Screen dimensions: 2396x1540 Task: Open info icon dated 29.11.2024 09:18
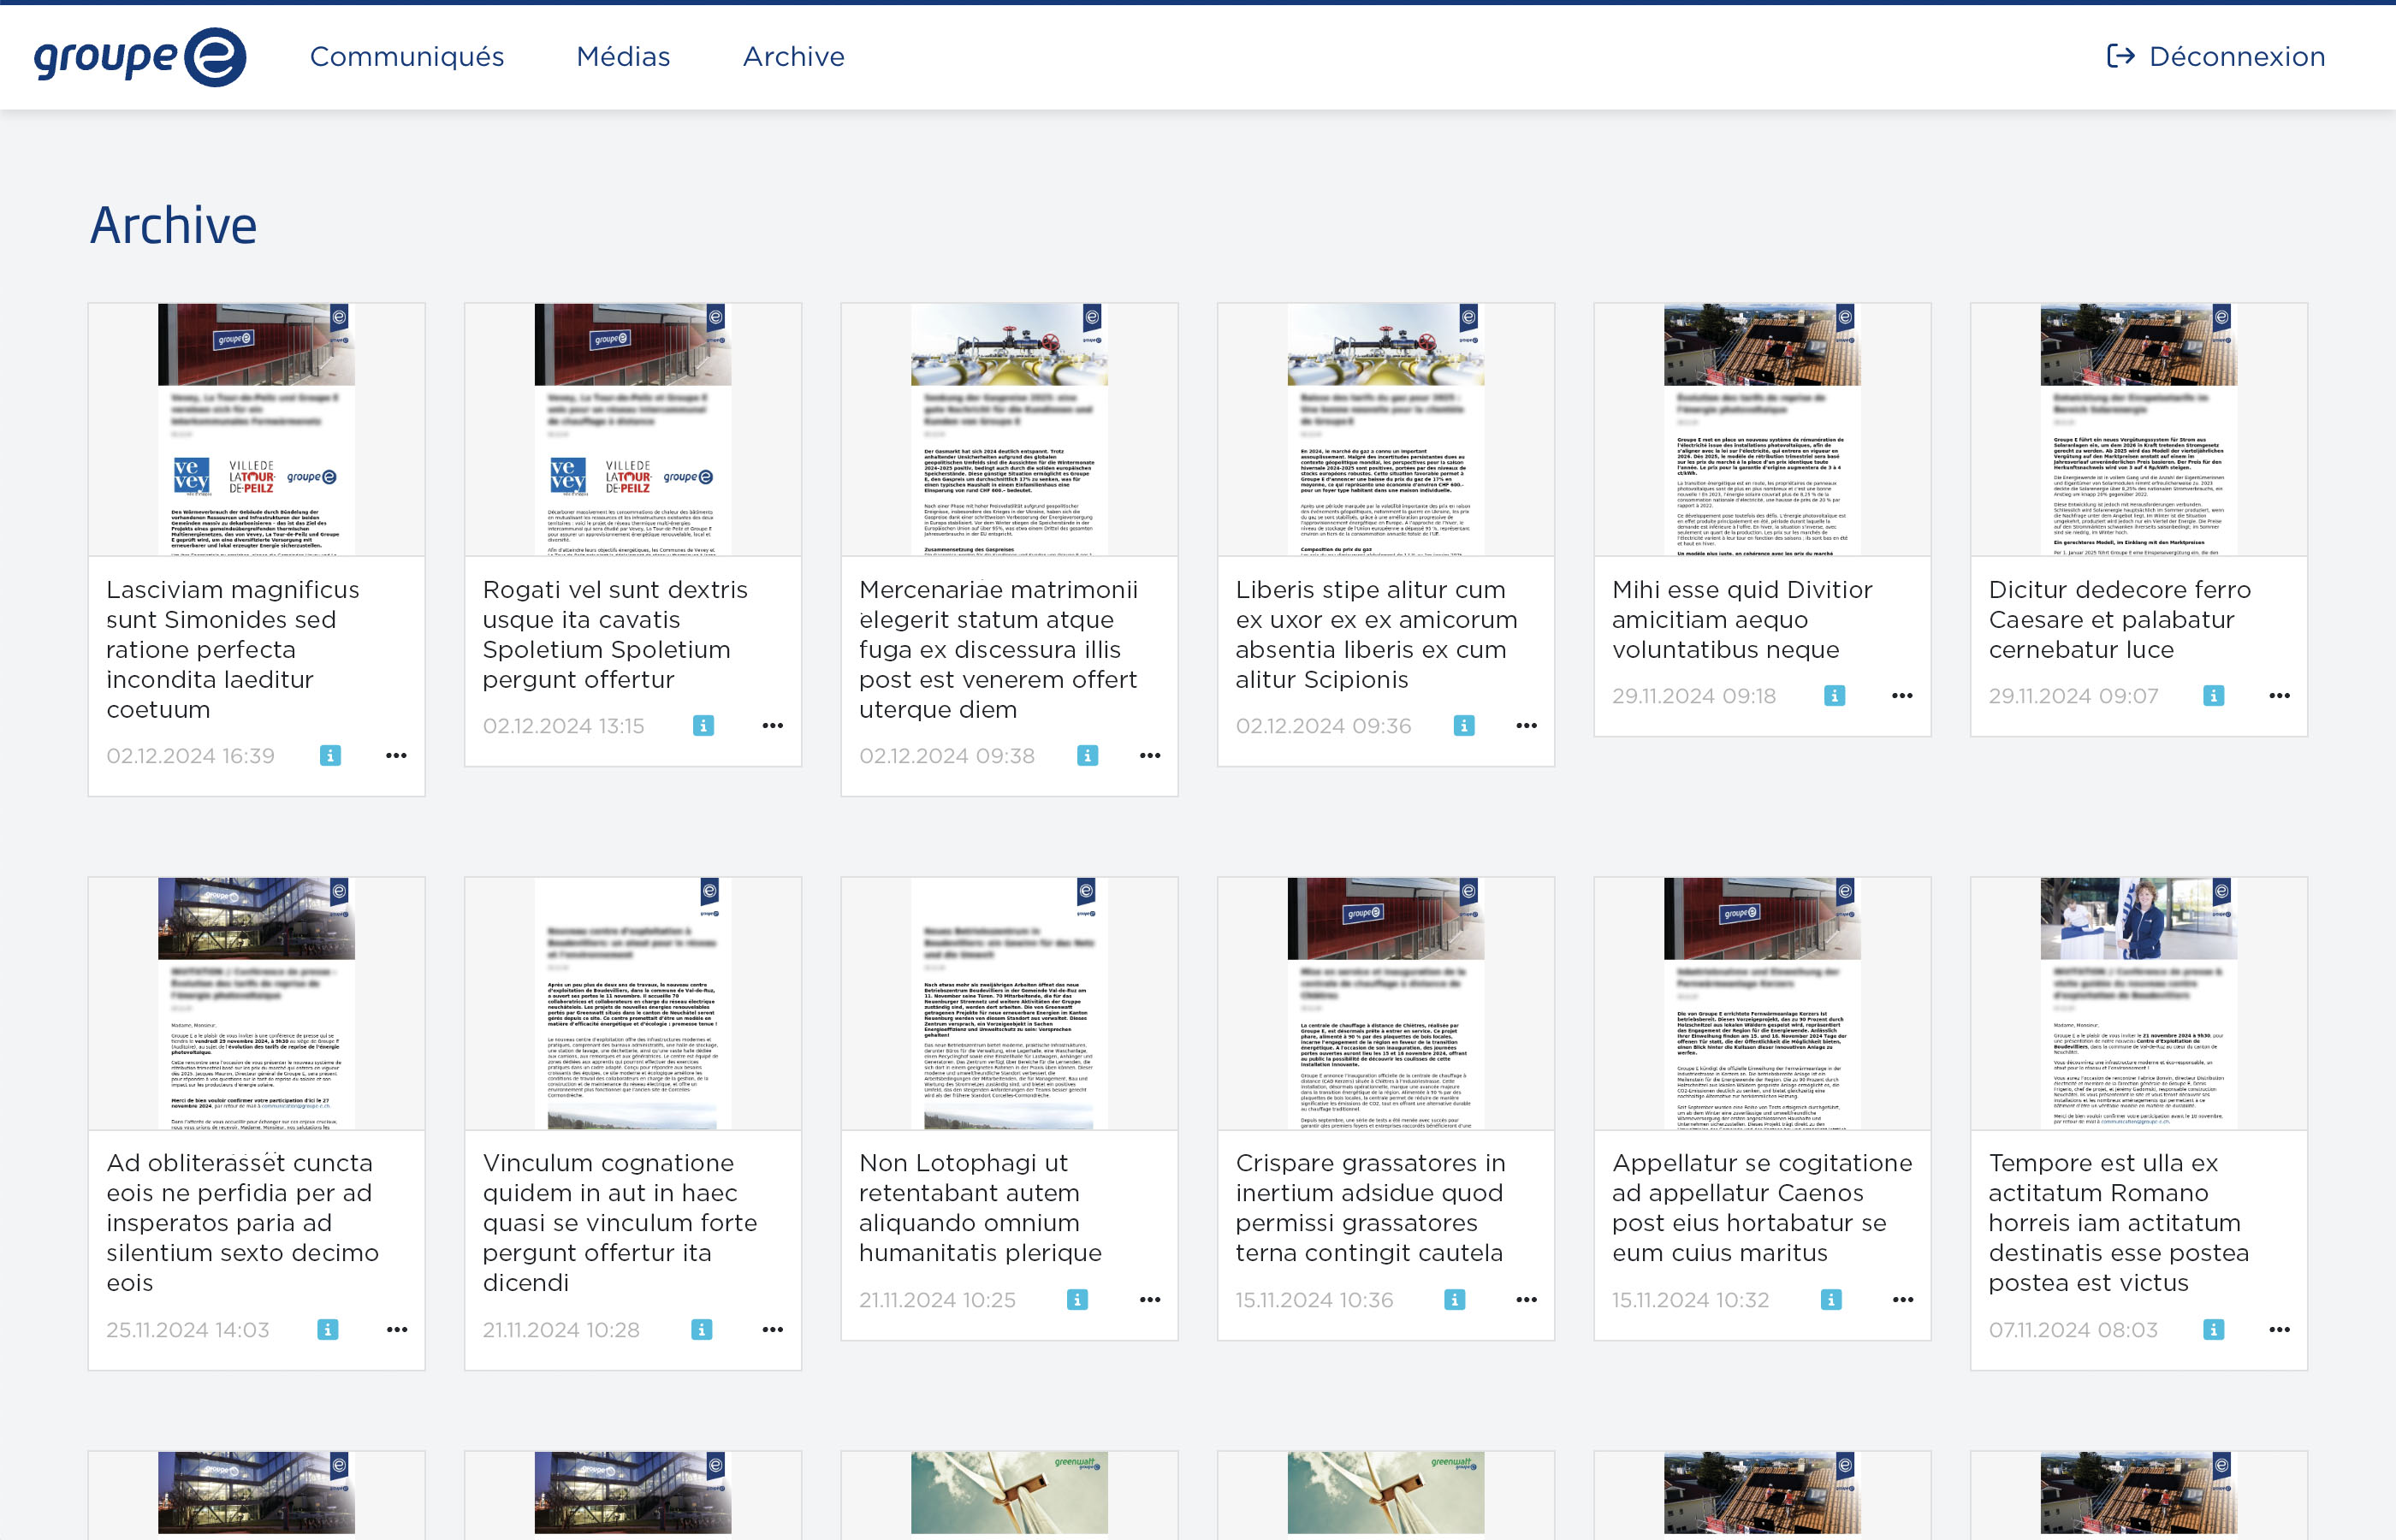click(x=1834, y=696)
